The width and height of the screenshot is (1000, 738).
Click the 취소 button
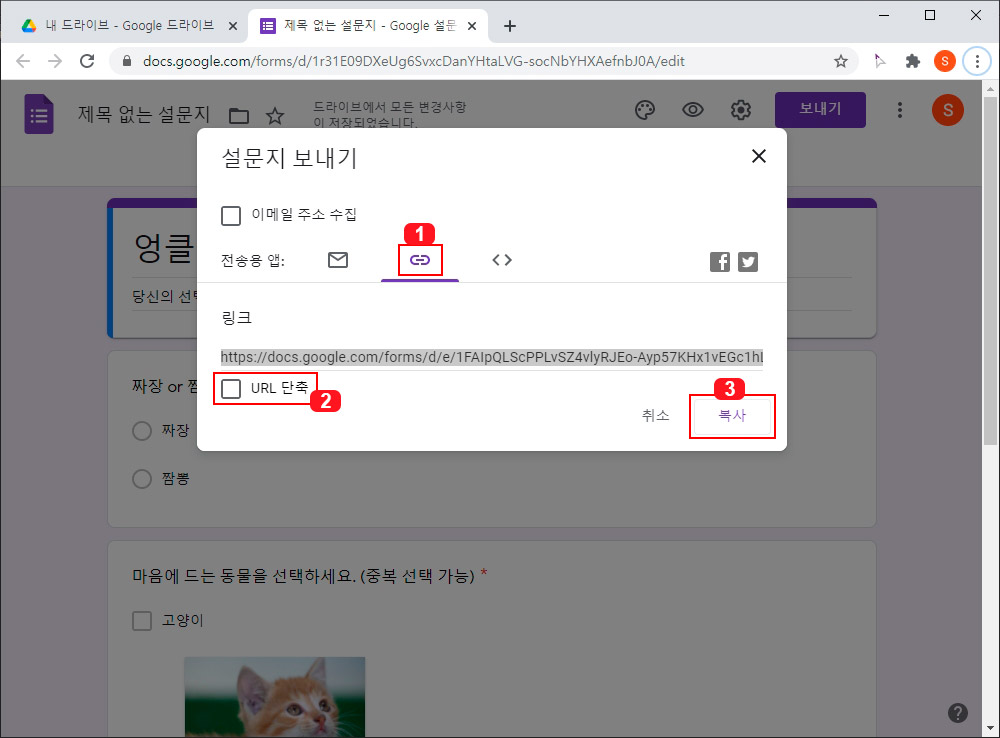[656, 416]
